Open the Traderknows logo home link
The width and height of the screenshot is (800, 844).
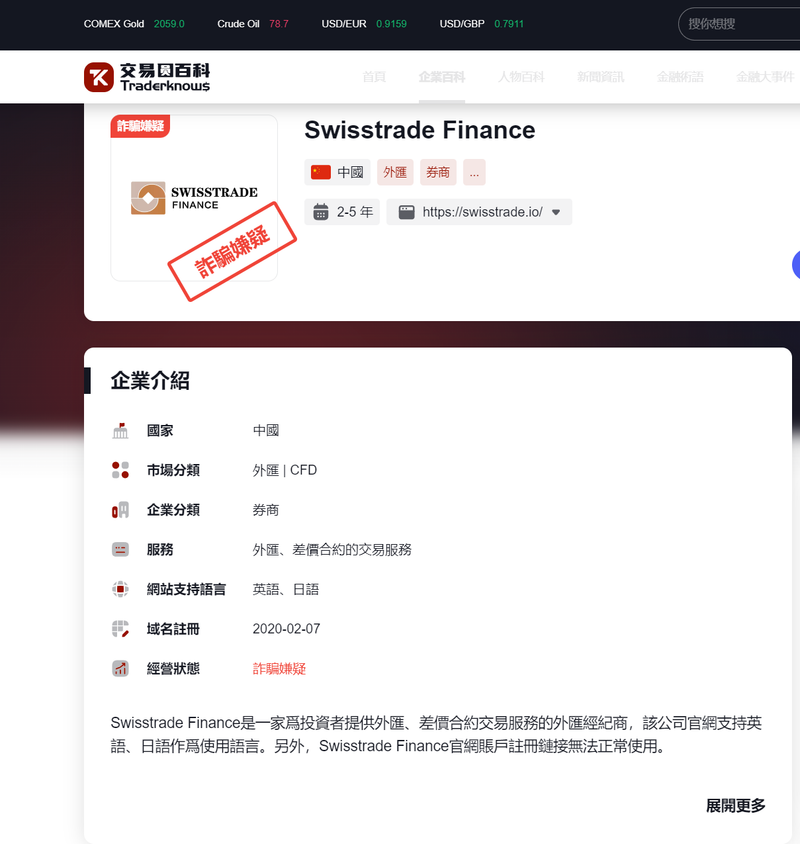146,77
